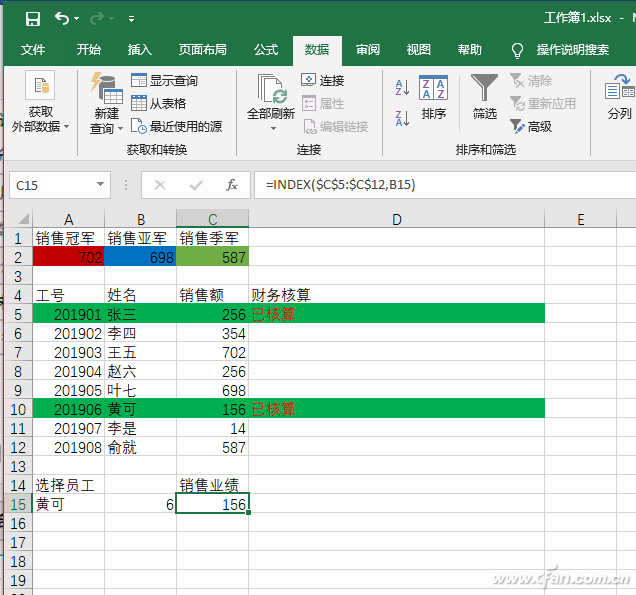The width and height of the screenshot is (636, 595).
Task: Select the cell 财务核算
Action: point(396,295)
